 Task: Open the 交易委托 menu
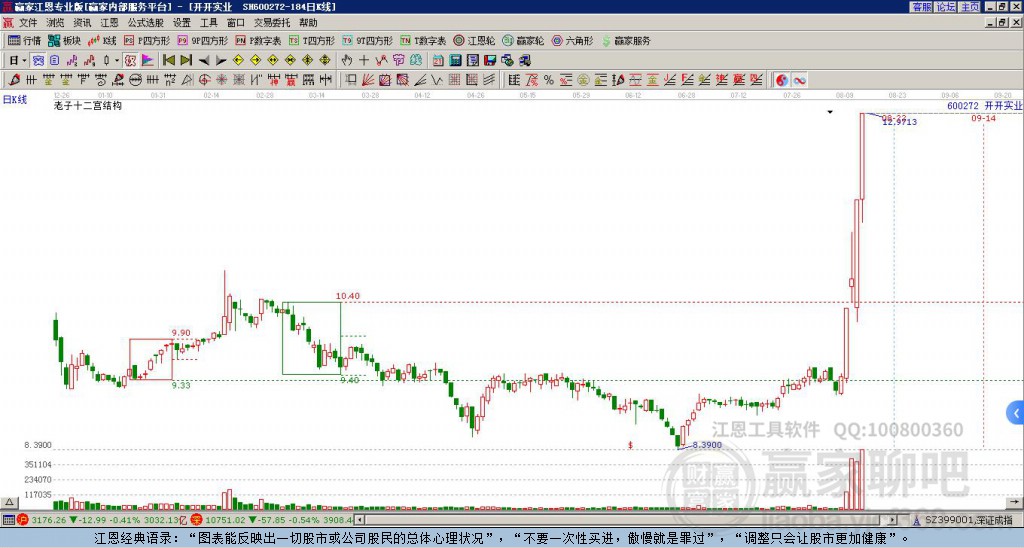pos(272,23)
